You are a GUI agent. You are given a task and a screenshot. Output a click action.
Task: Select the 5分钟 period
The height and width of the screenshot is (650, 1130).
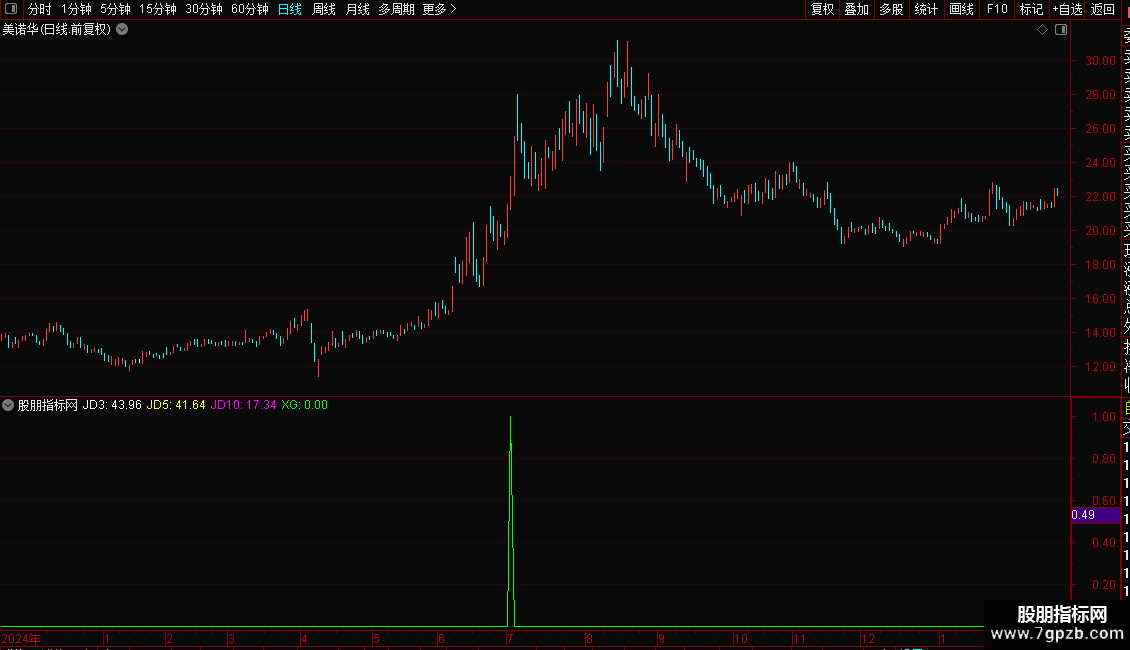pos(115,9)
